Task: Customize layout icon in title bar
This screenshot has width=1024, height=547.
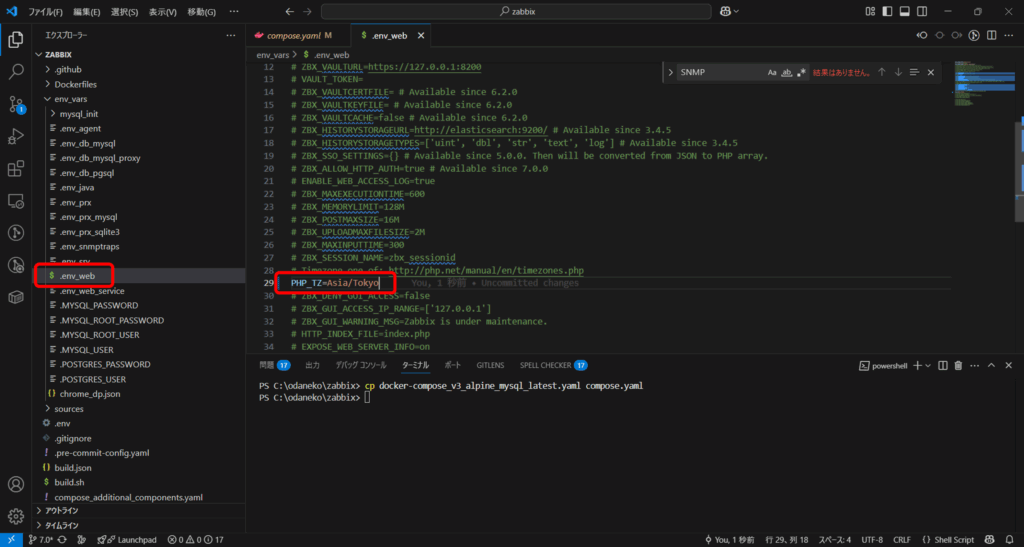Action: tap(870, 12)
